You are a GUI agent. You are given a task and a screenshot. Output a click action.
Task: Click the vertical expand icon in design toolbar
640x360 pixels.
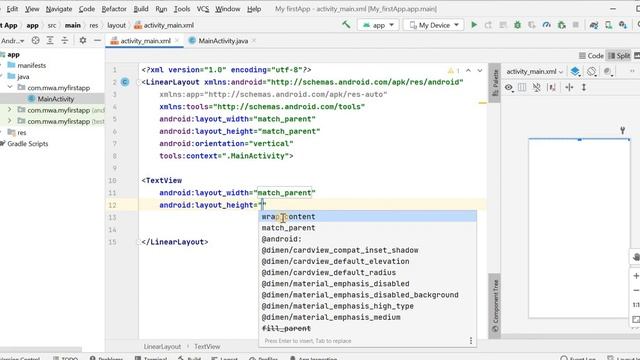tap(584, 87)
